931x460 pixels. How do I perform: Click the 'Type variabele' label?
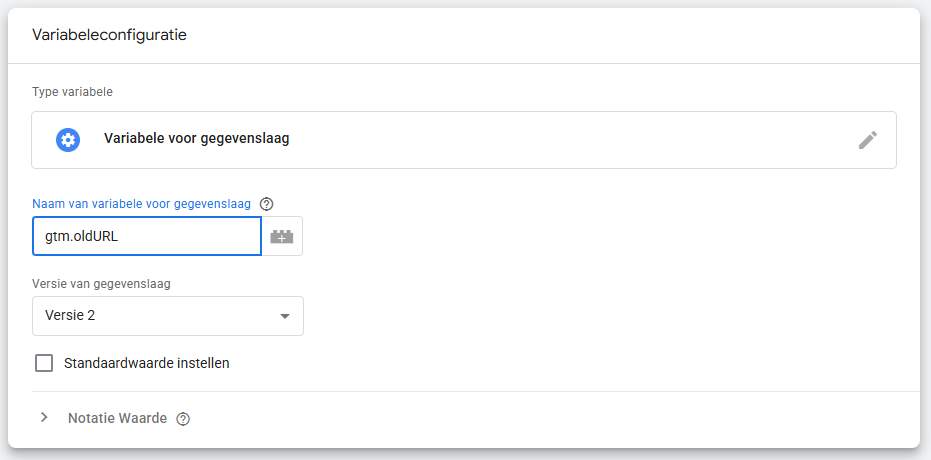72,92
